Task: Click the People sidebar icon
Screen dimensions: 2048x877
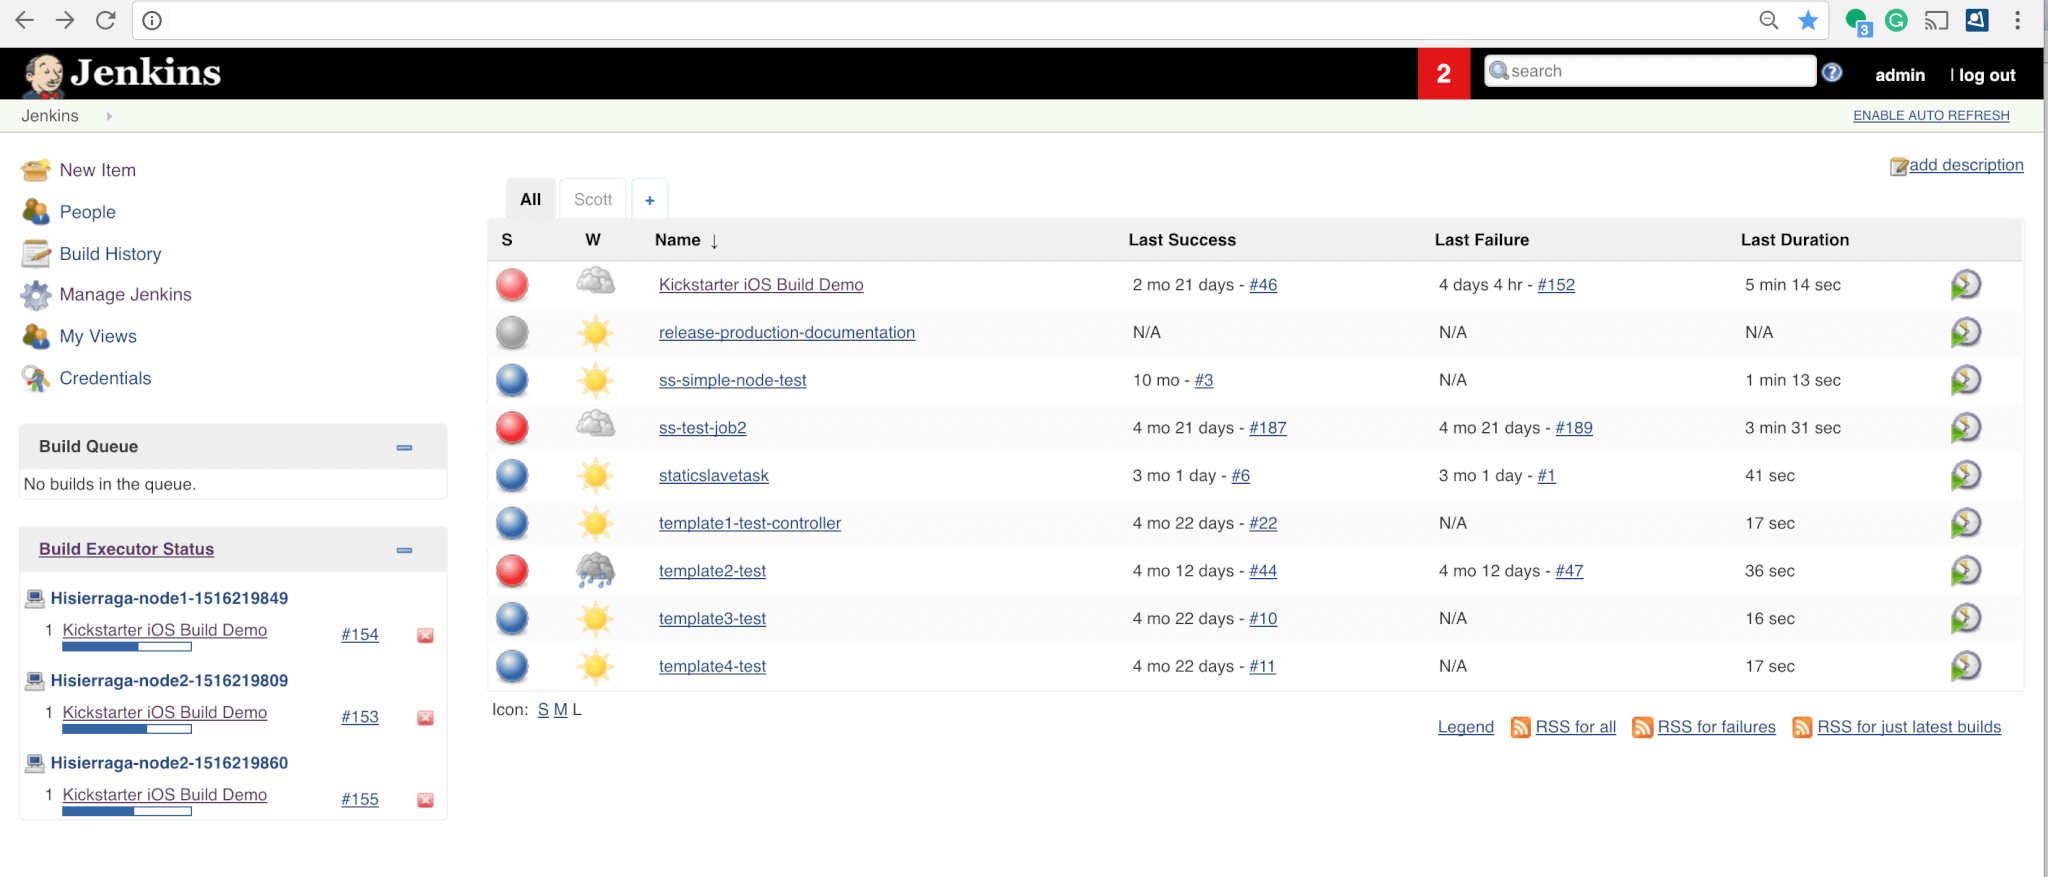Action: (x=36, y=212)
